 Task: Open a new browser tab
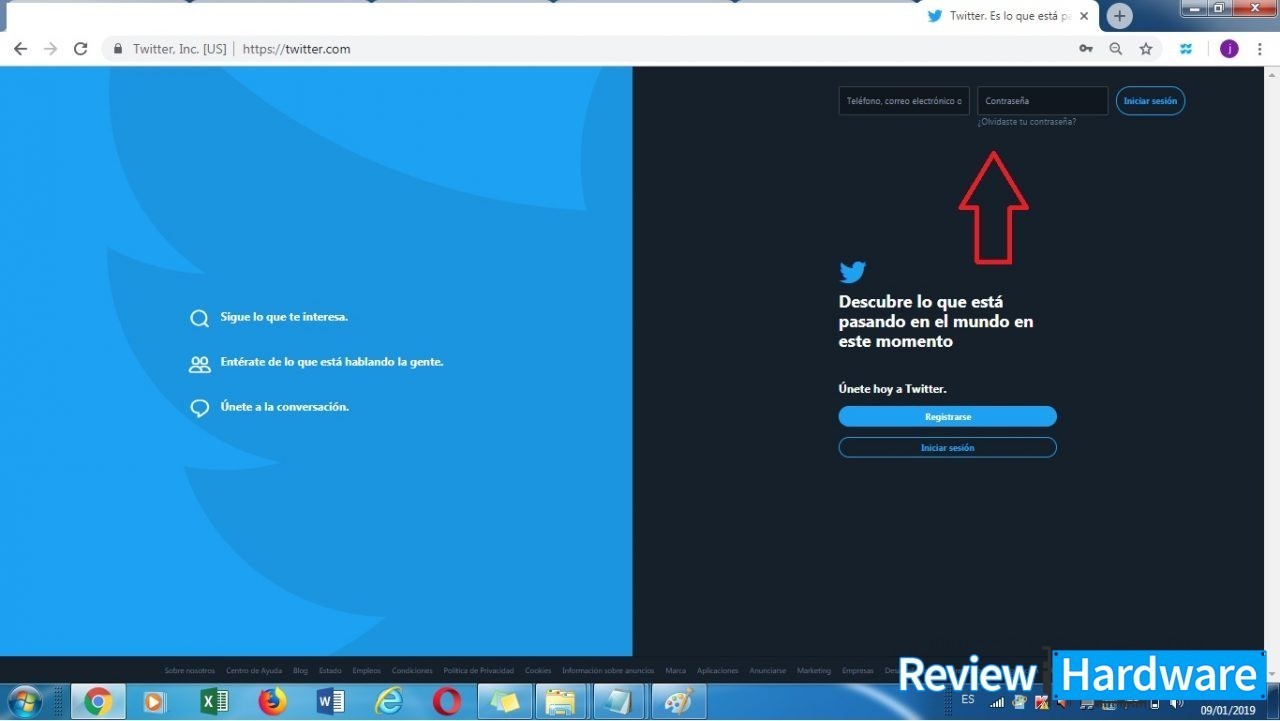(x=1120, y=16)
